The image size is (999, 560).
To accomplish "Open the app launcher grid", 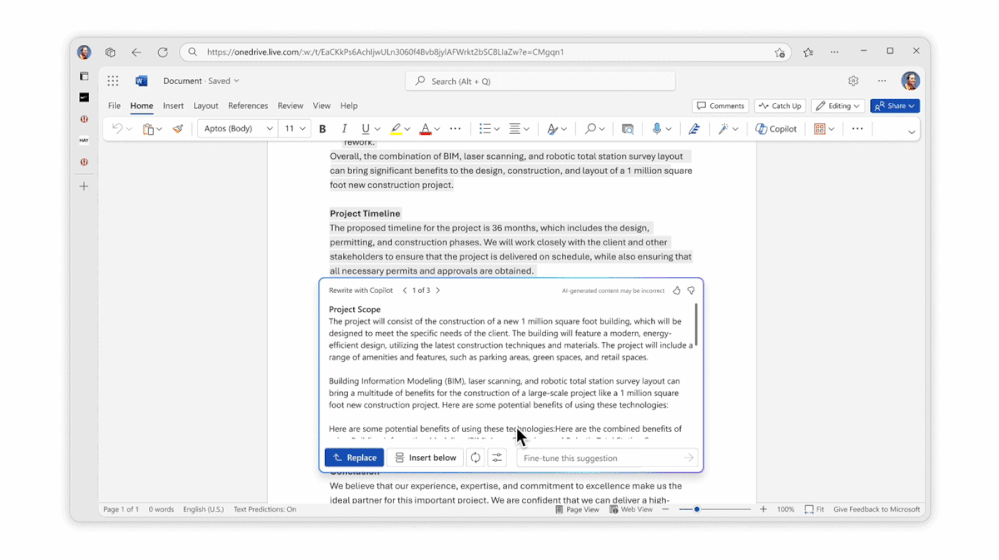I will click(x=113, y=81).
